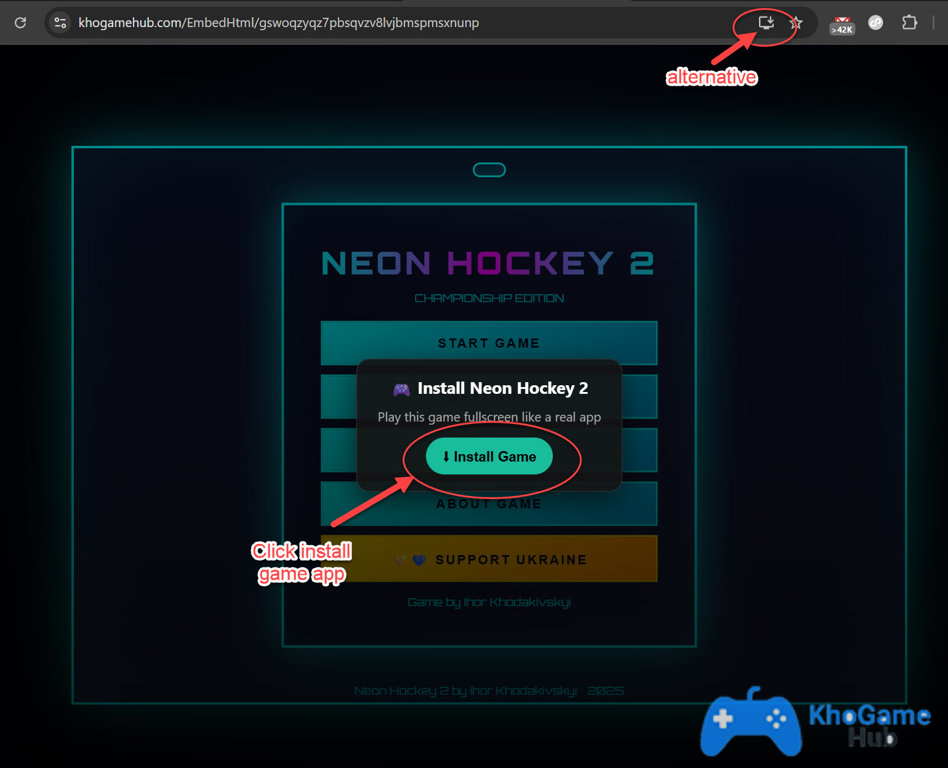948x768 pixels.
Task: Click the circled install-app icon in toolbar
Action: (x=765, y=22)
